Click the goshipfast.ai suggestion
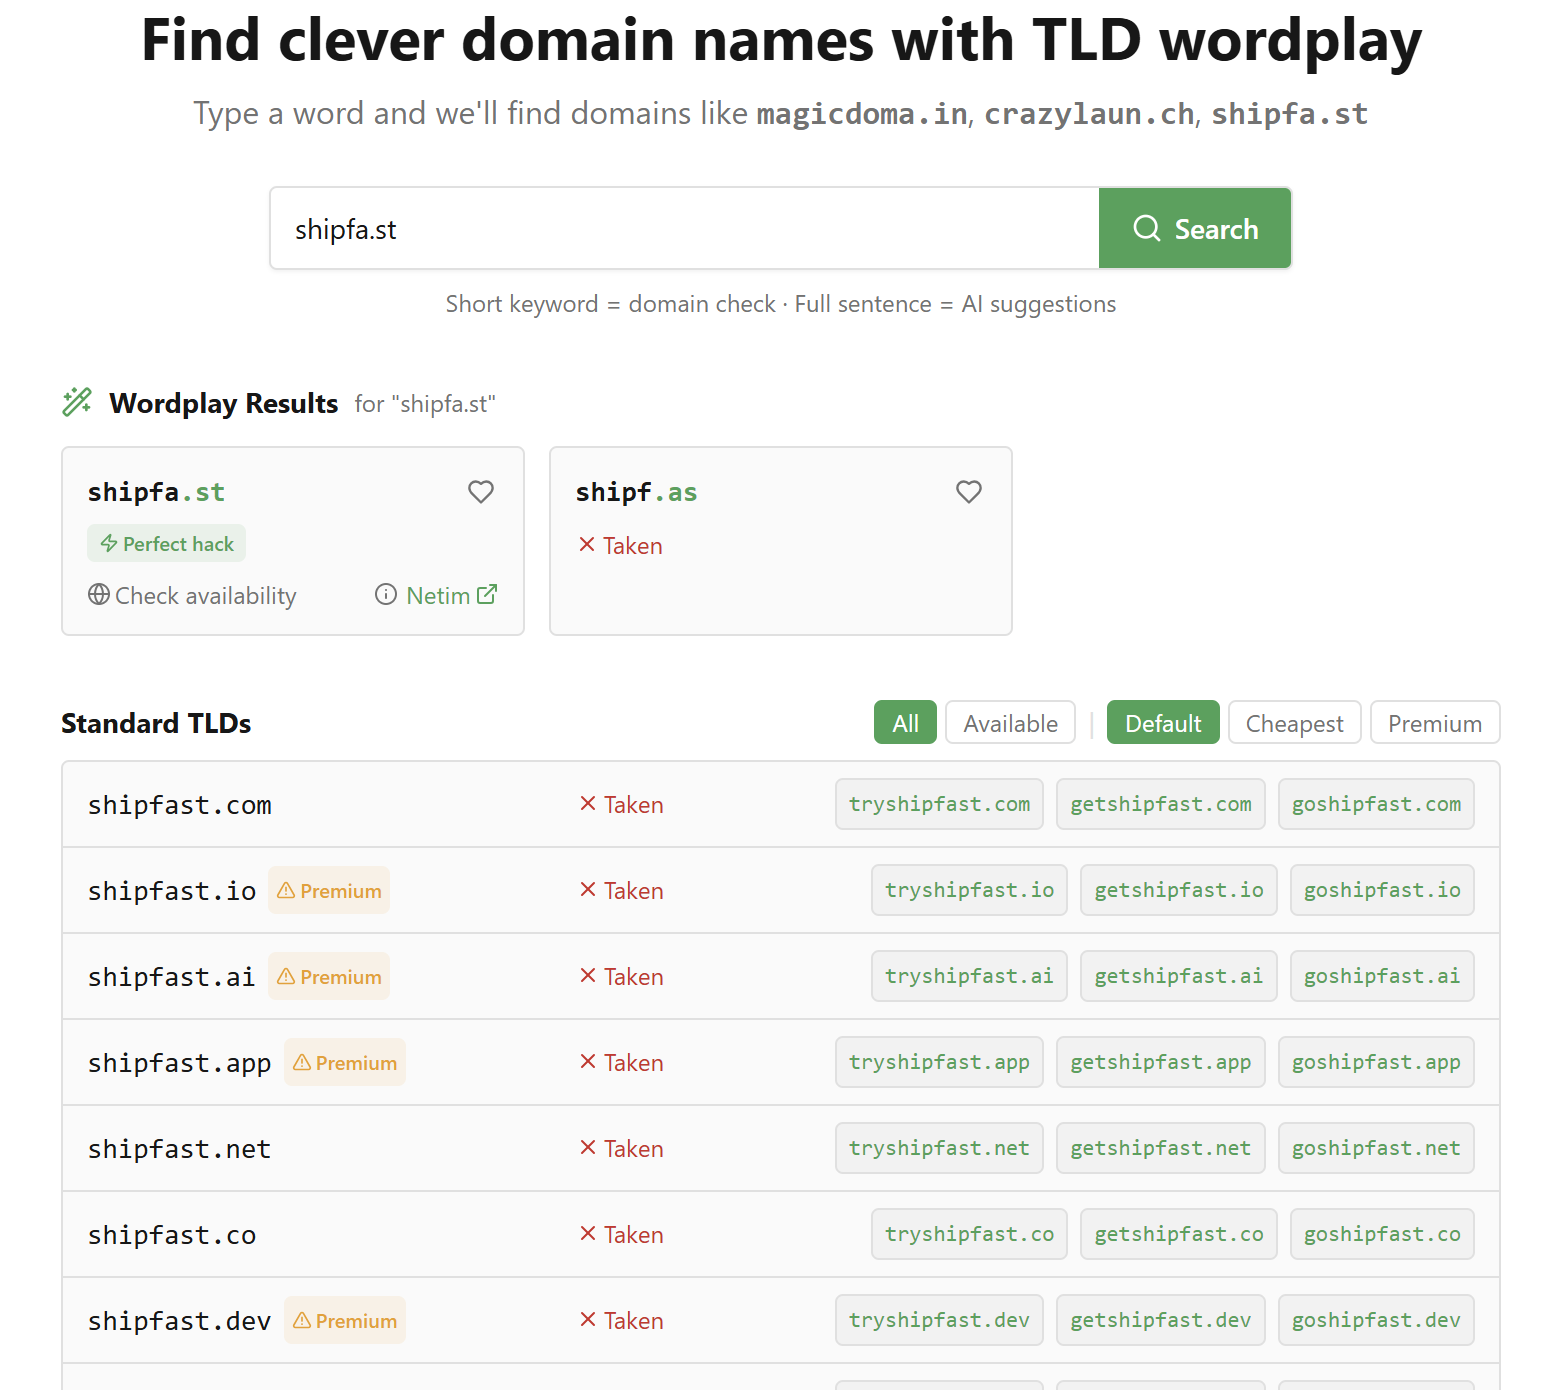 click(1382, 976)
